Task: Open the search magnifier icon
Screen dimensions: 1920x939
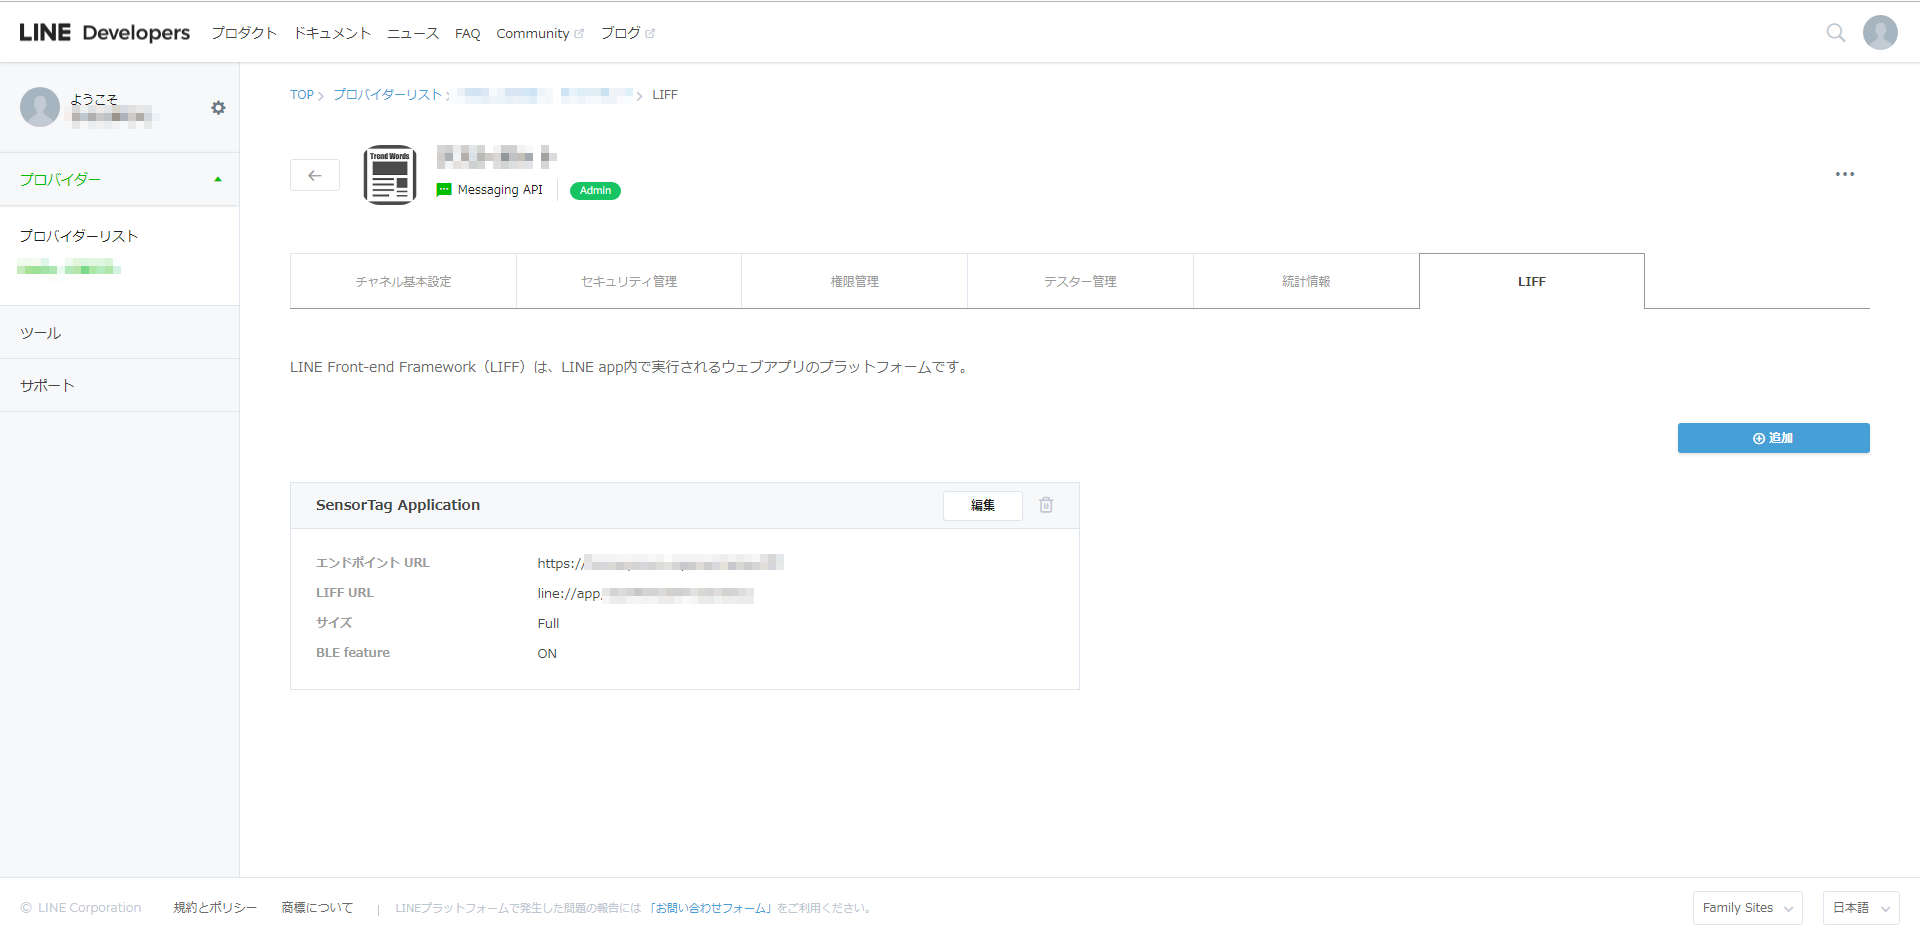Action: (x=1836, y=33)
